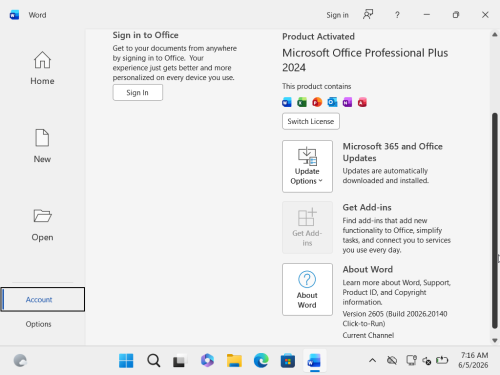The width and height of the screenshot is (500, 375).
Task: Open the Home page in Word sidebar
Action: tap(42, 68)
